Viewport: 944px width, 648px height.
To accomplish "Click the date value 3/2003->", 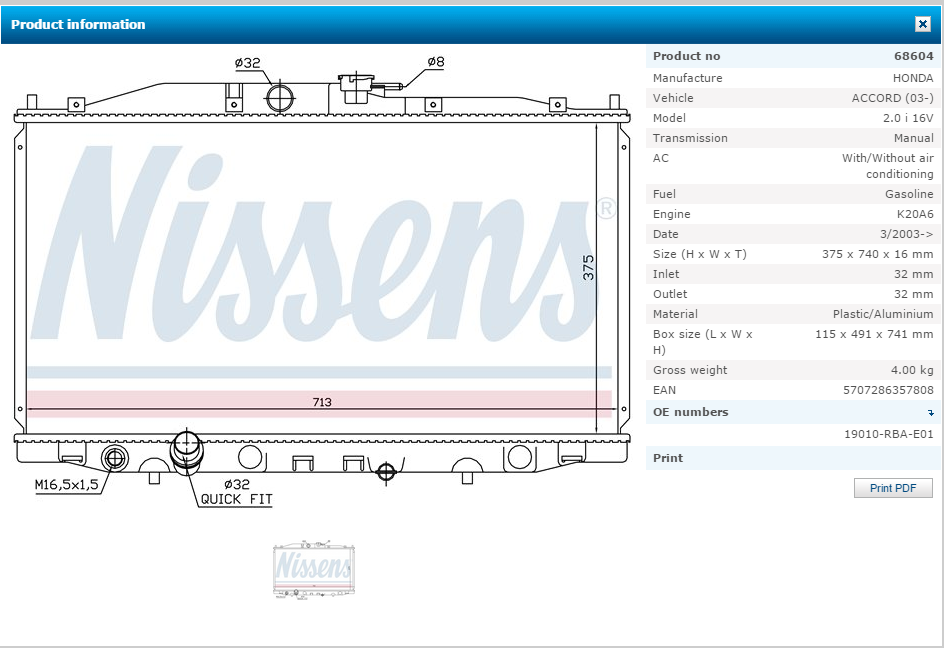I will click(907, 234).
